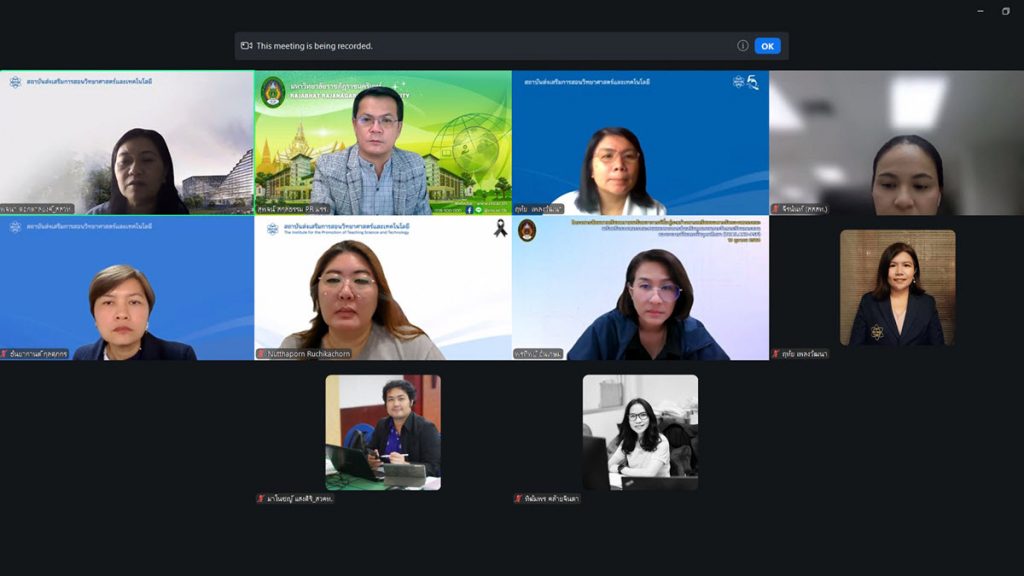Select the Nutthaporn Ruchikachorn video tile
Image resolution: width=1024 pixels, height=576 pixels.
382,288
